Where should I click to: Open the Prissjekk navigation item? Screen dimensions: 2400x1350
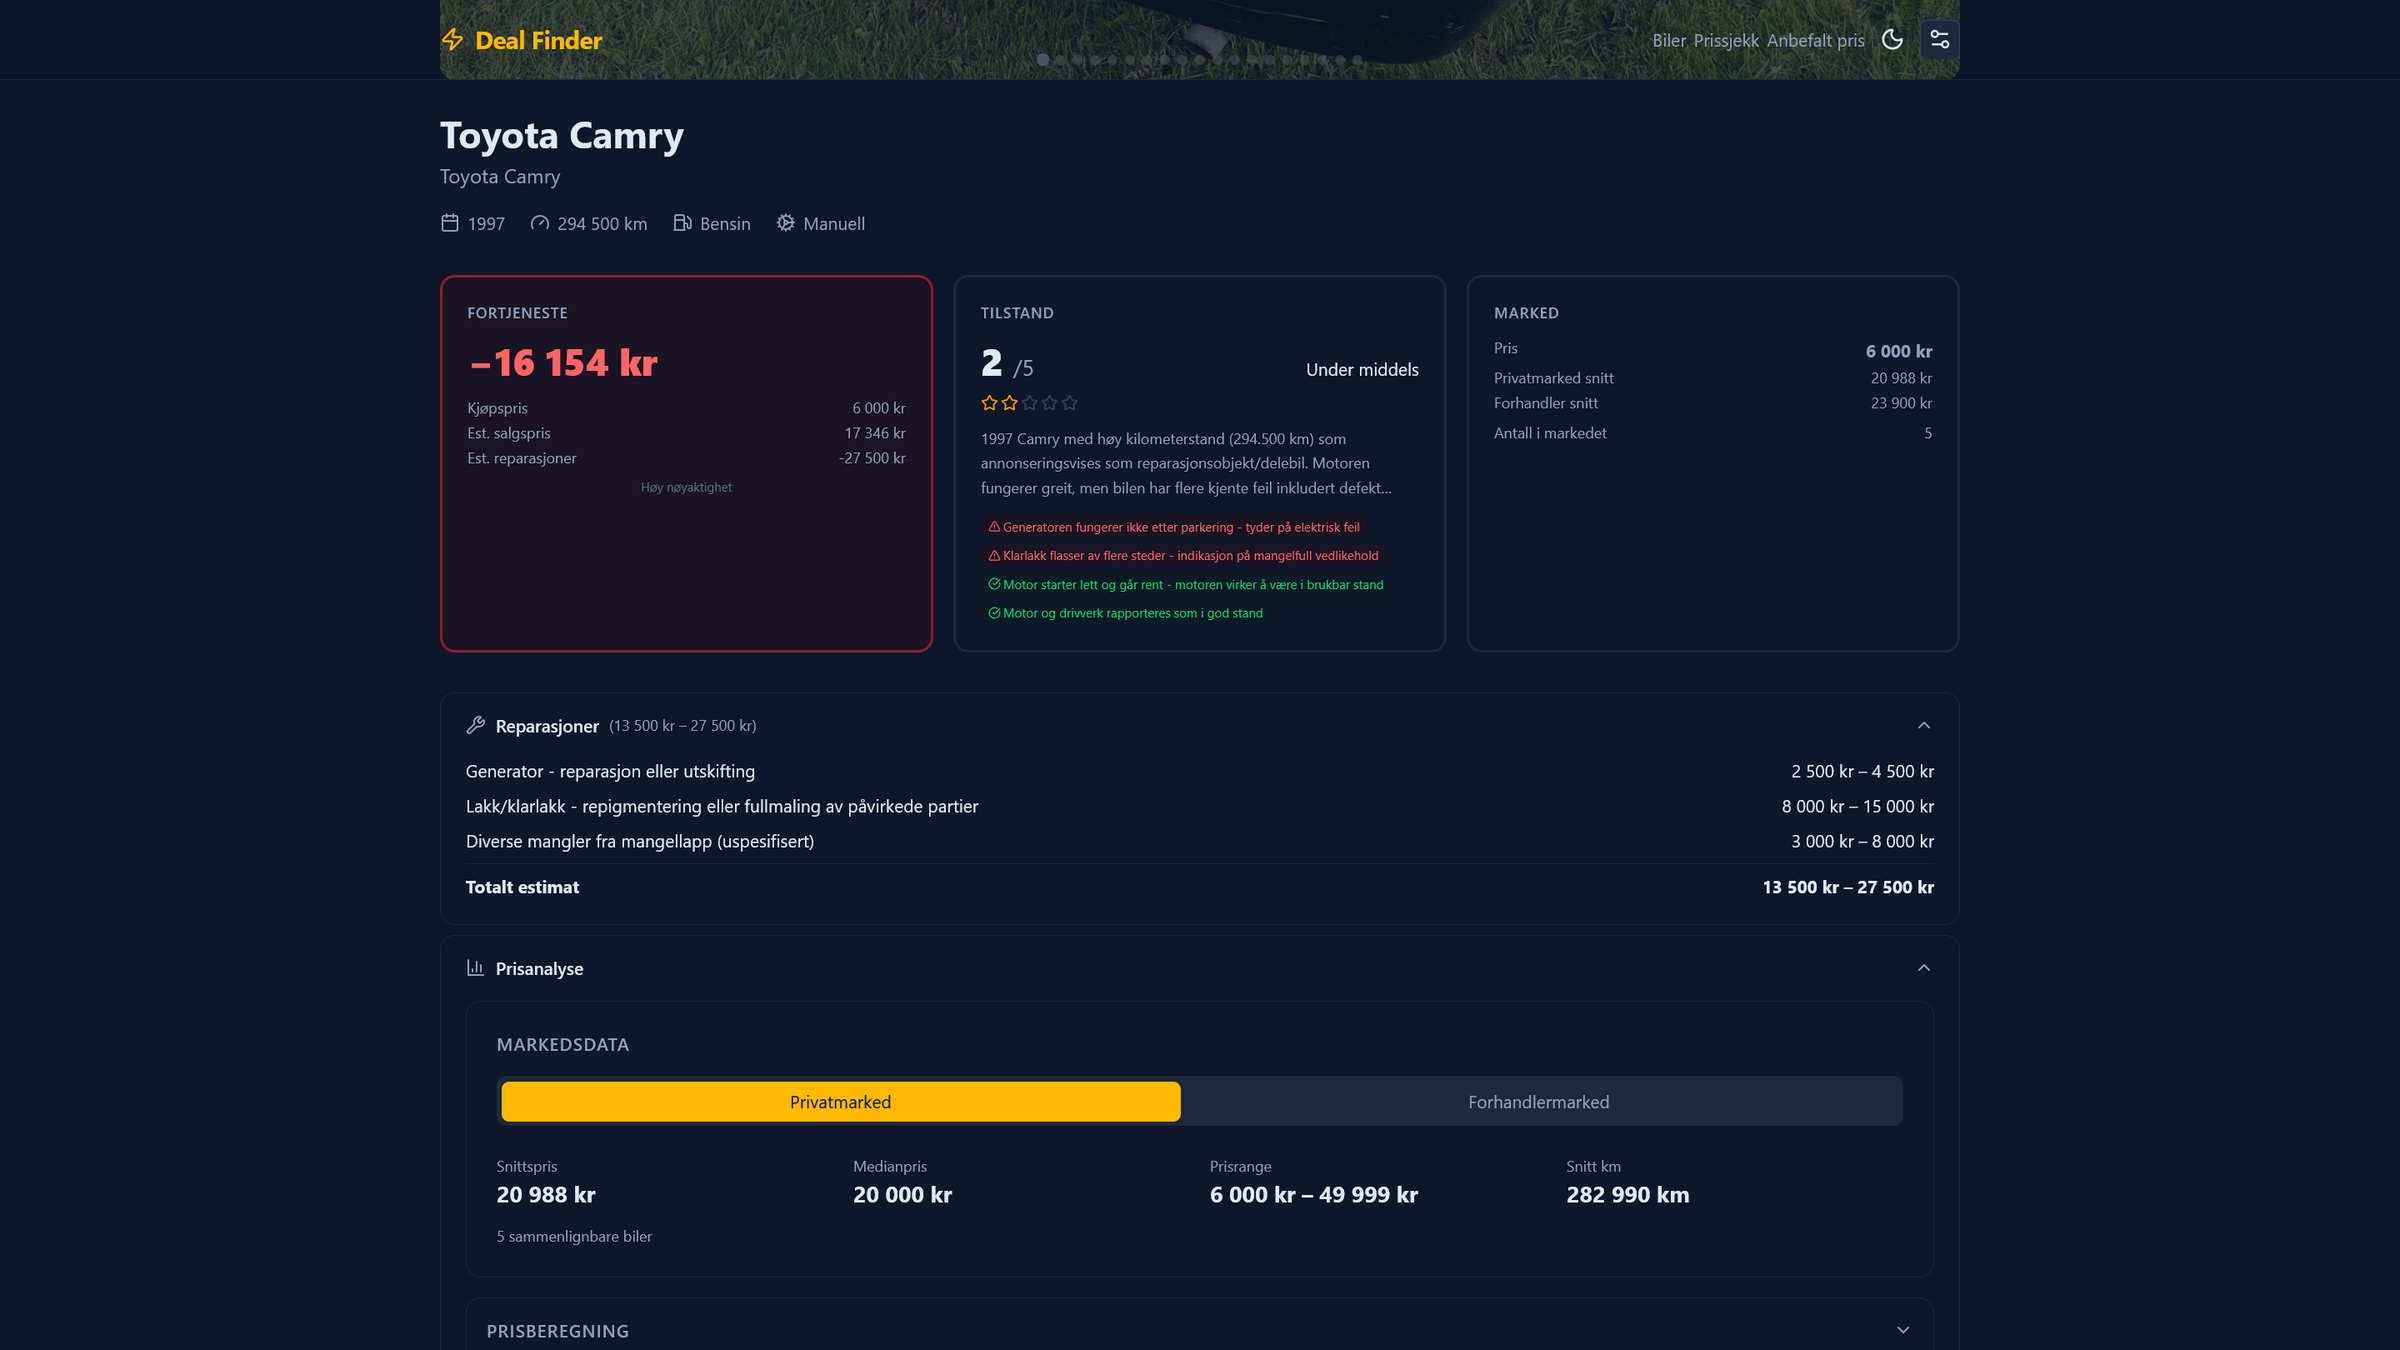pos(1726,40)
